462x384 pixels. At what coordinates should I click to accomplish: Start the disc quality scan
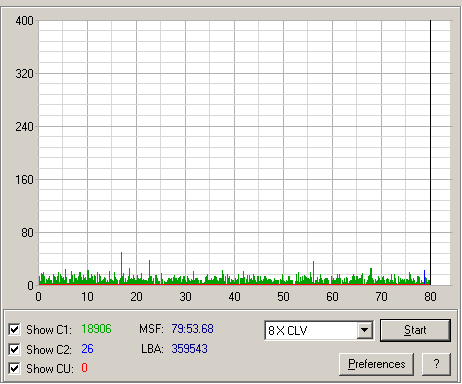pos(415,330)
